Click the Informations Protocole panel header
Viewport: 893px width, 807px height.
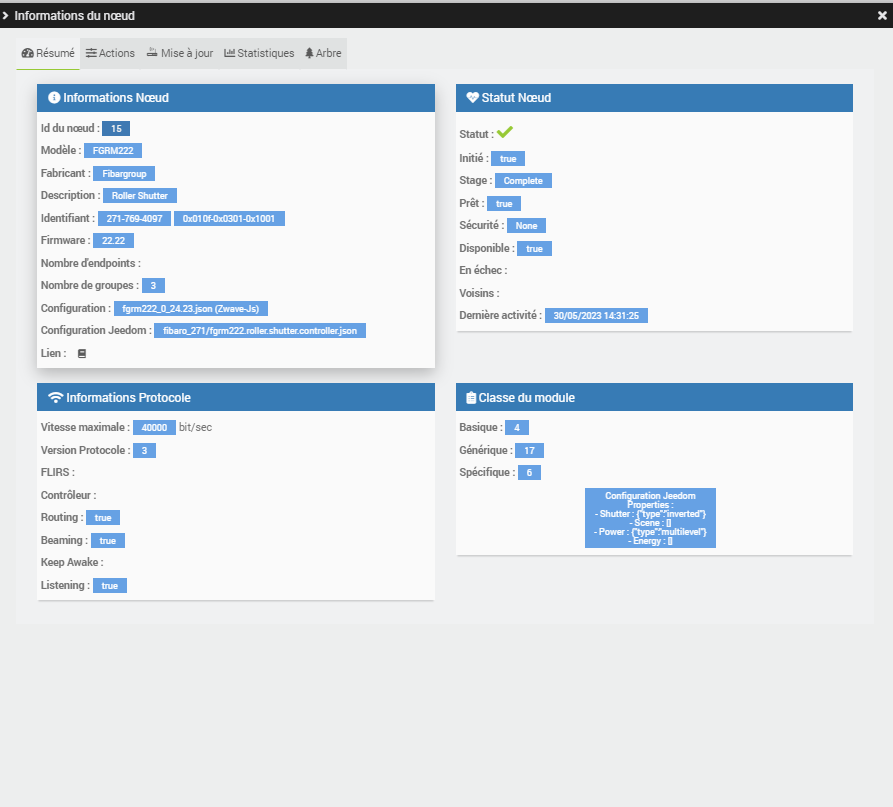pos(236,398)
